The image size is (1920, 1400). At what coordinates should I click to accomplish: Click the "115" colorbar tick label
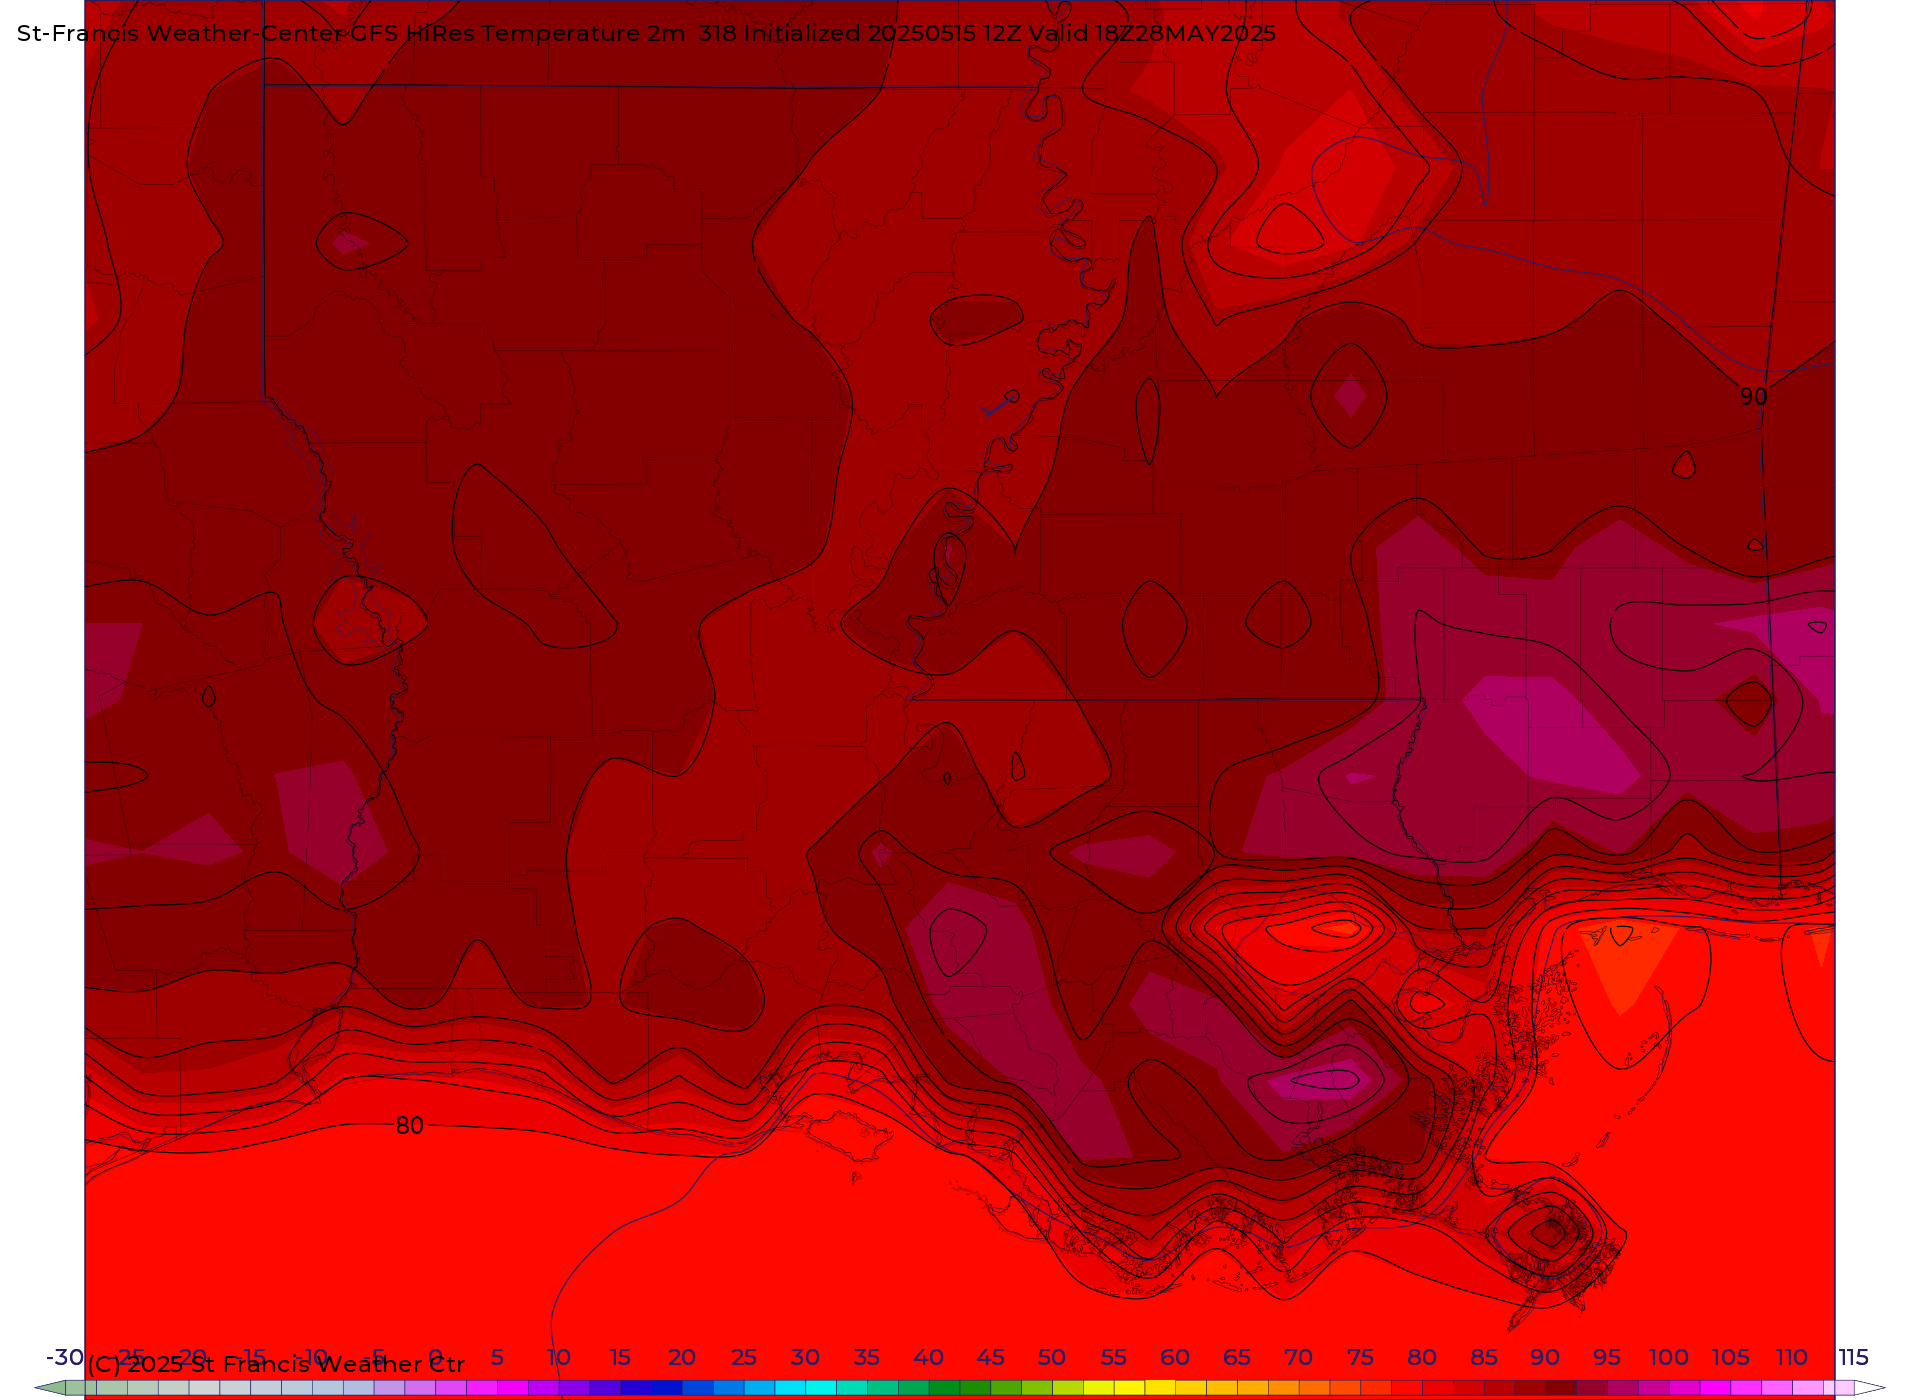[1853, 1357]
